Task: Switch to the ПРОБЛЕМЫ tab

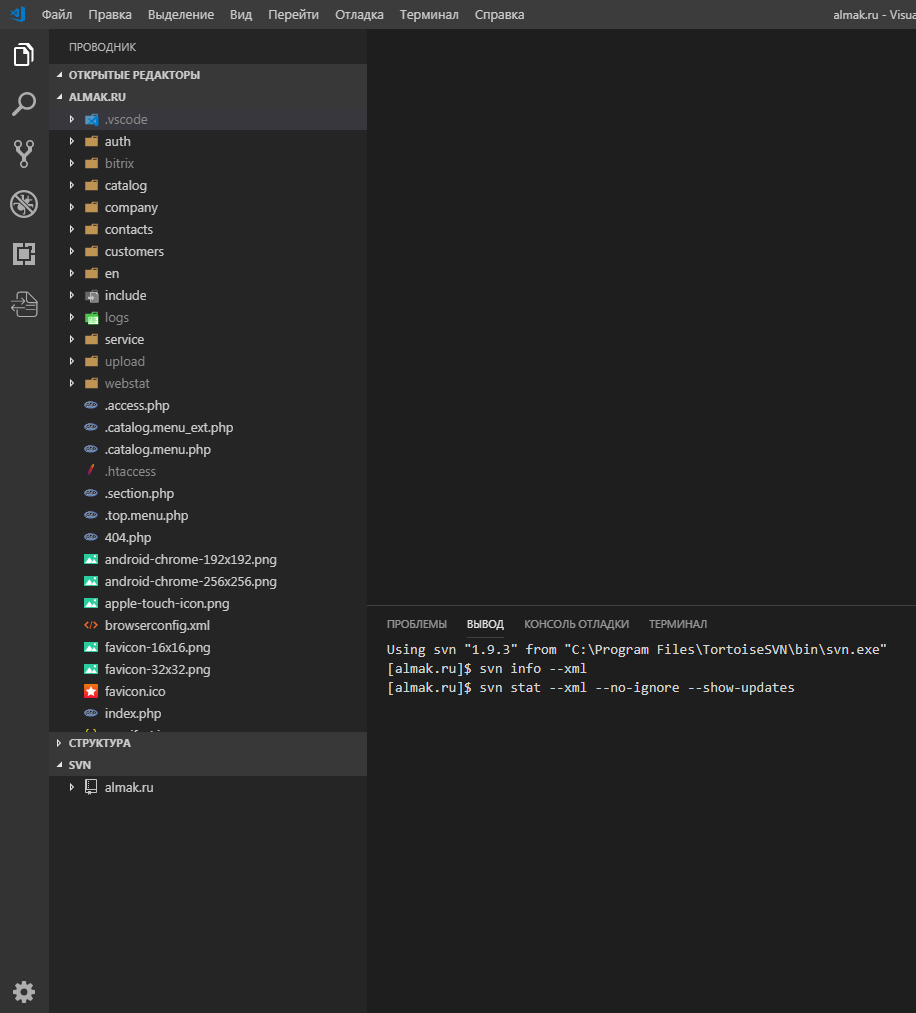Action: click(416, 624)
